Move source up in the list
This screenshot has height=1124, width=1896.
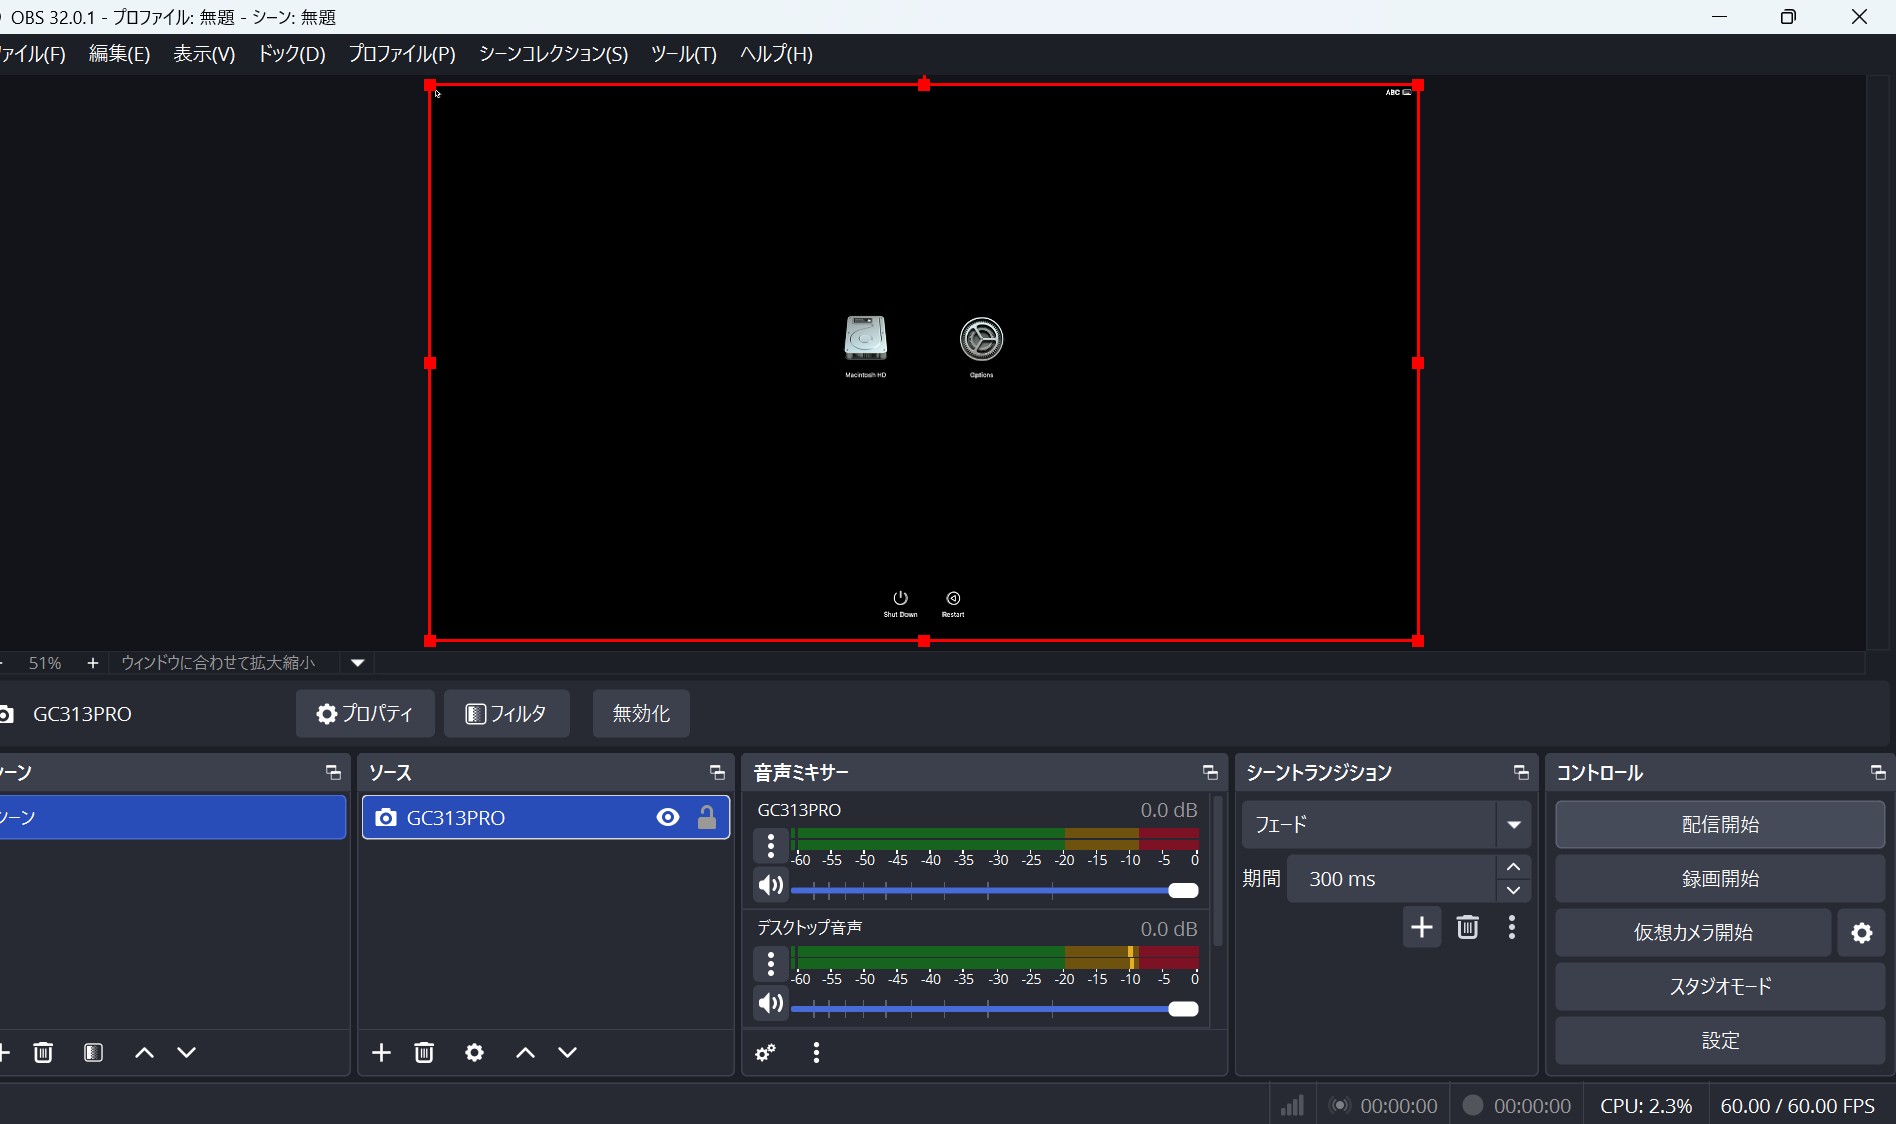(525, 1052)
